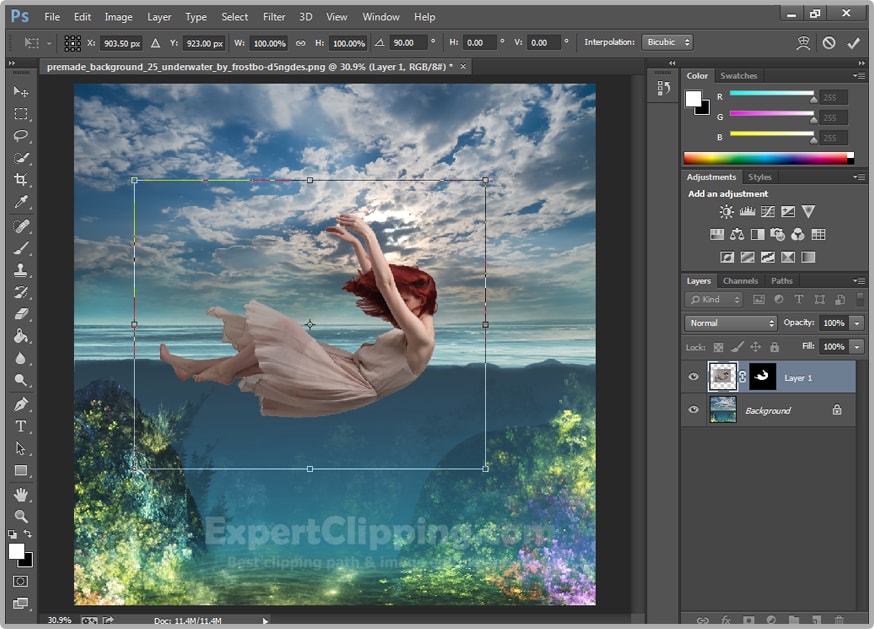Enable transparent pixels lock in Layers panel
The height and width of the screenshot is (629, 874).
click(718, 346)
